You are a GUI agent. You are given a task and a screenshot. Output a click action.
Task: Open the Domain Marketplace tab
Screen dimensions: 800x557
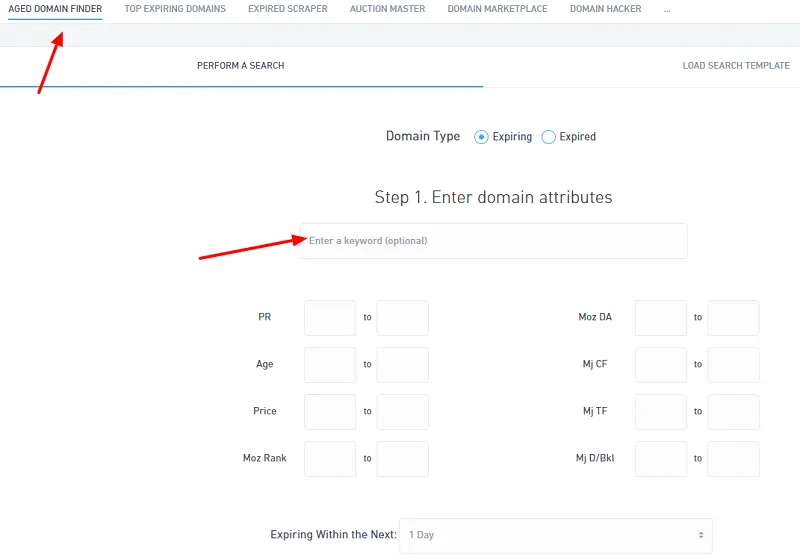(x=497, y=9)
